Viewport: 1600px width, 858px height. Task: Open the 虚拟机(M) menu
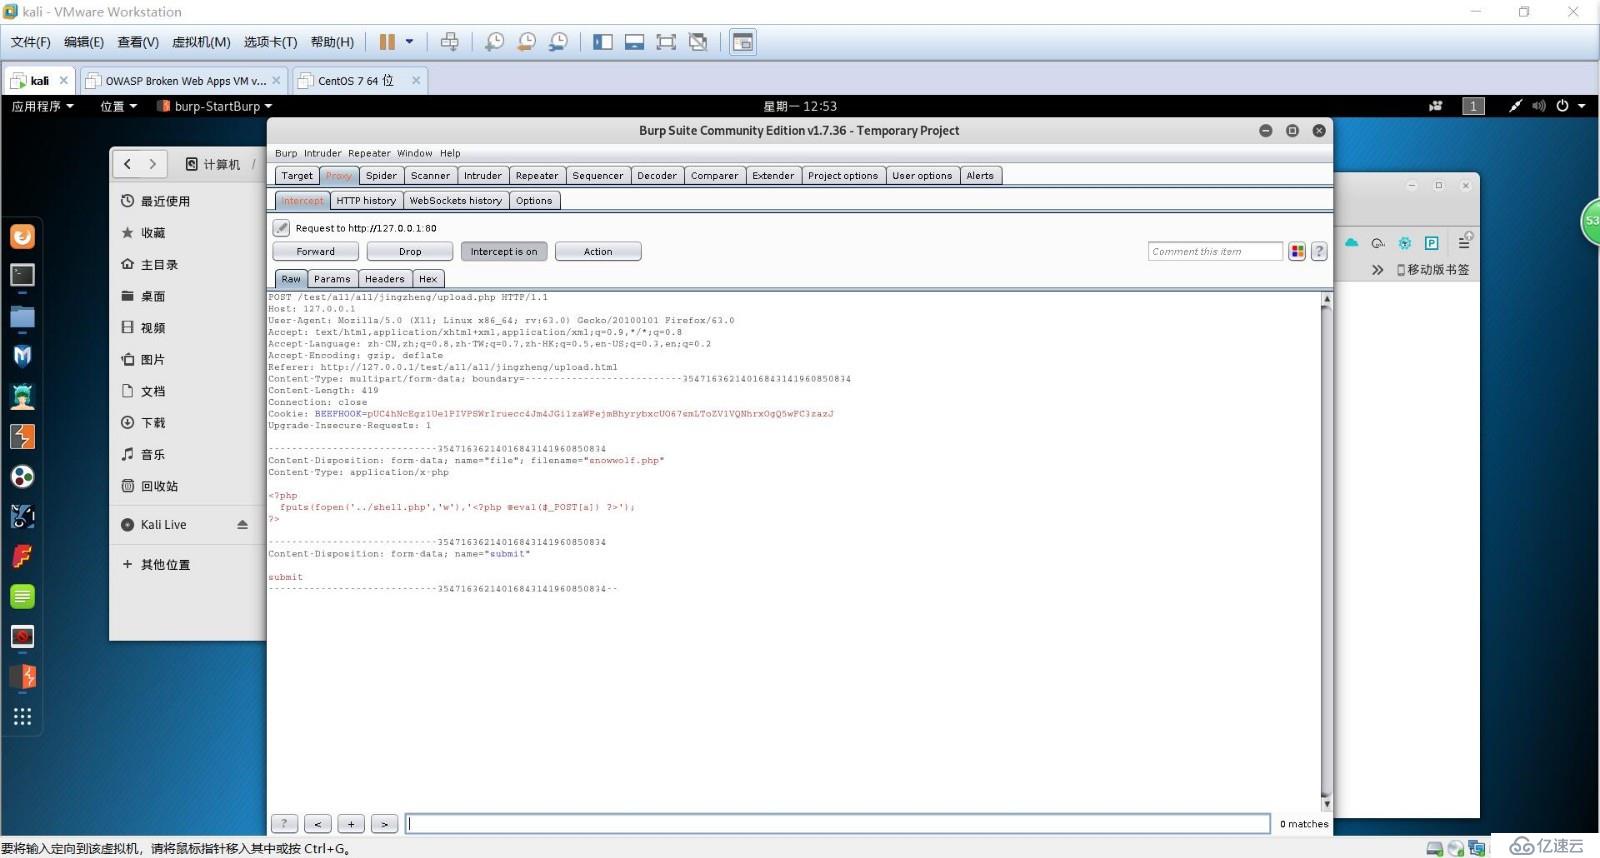[201, 42]
